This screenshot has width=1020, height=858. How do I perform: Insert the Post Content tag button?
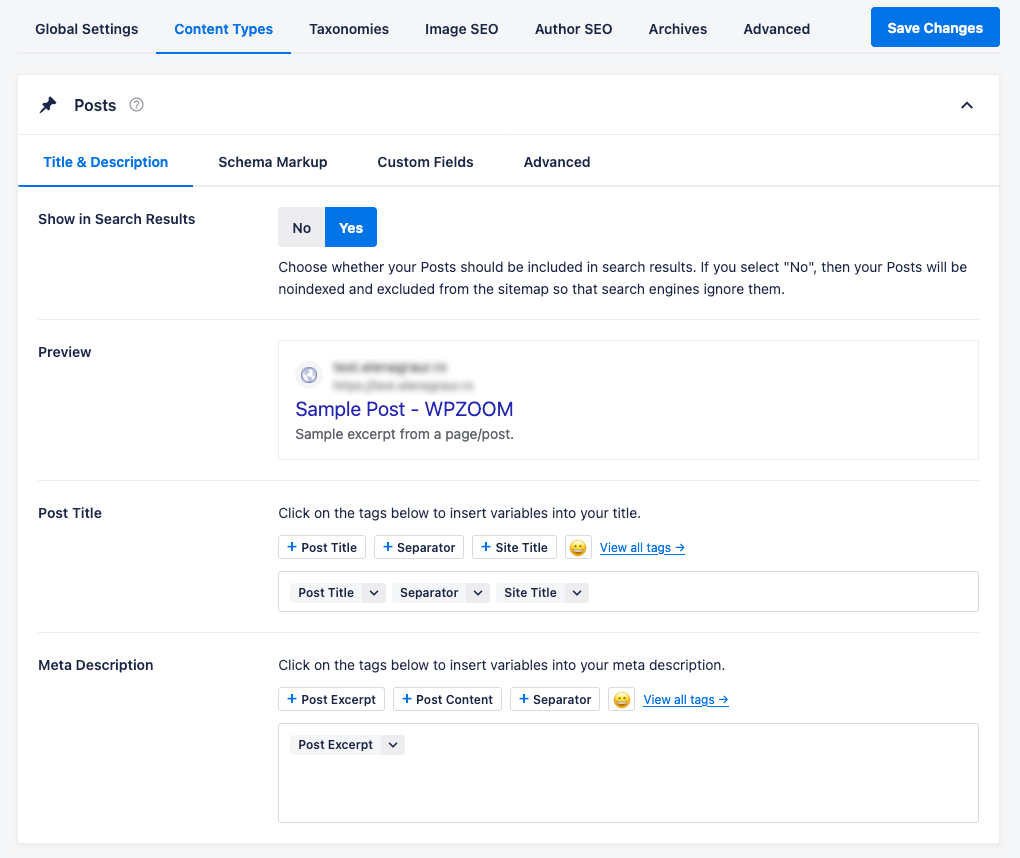tap(447, 699)
